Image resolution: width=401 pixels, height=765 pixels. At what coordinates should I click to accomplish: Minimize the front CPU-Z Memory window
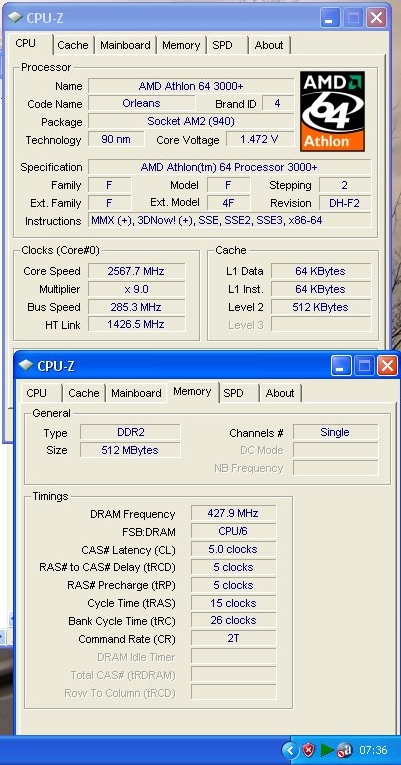341,365
